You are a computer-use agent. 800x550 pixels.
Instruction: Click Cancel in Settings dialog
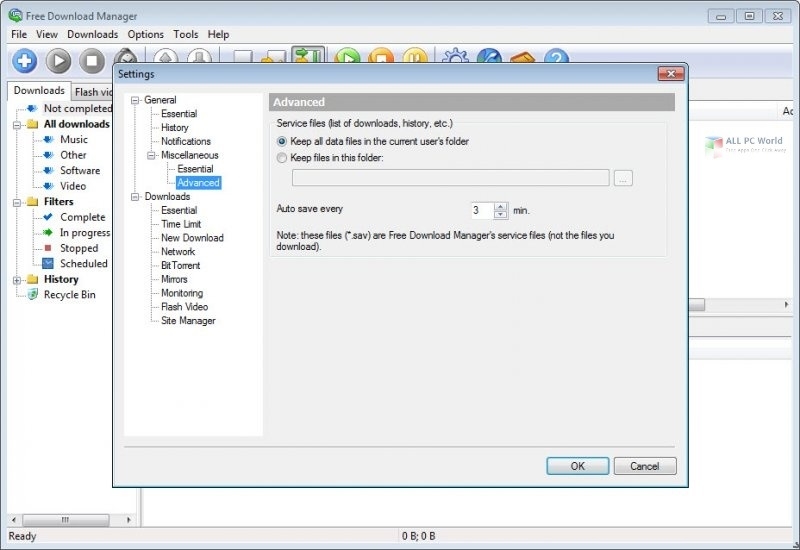coord(645,466)
